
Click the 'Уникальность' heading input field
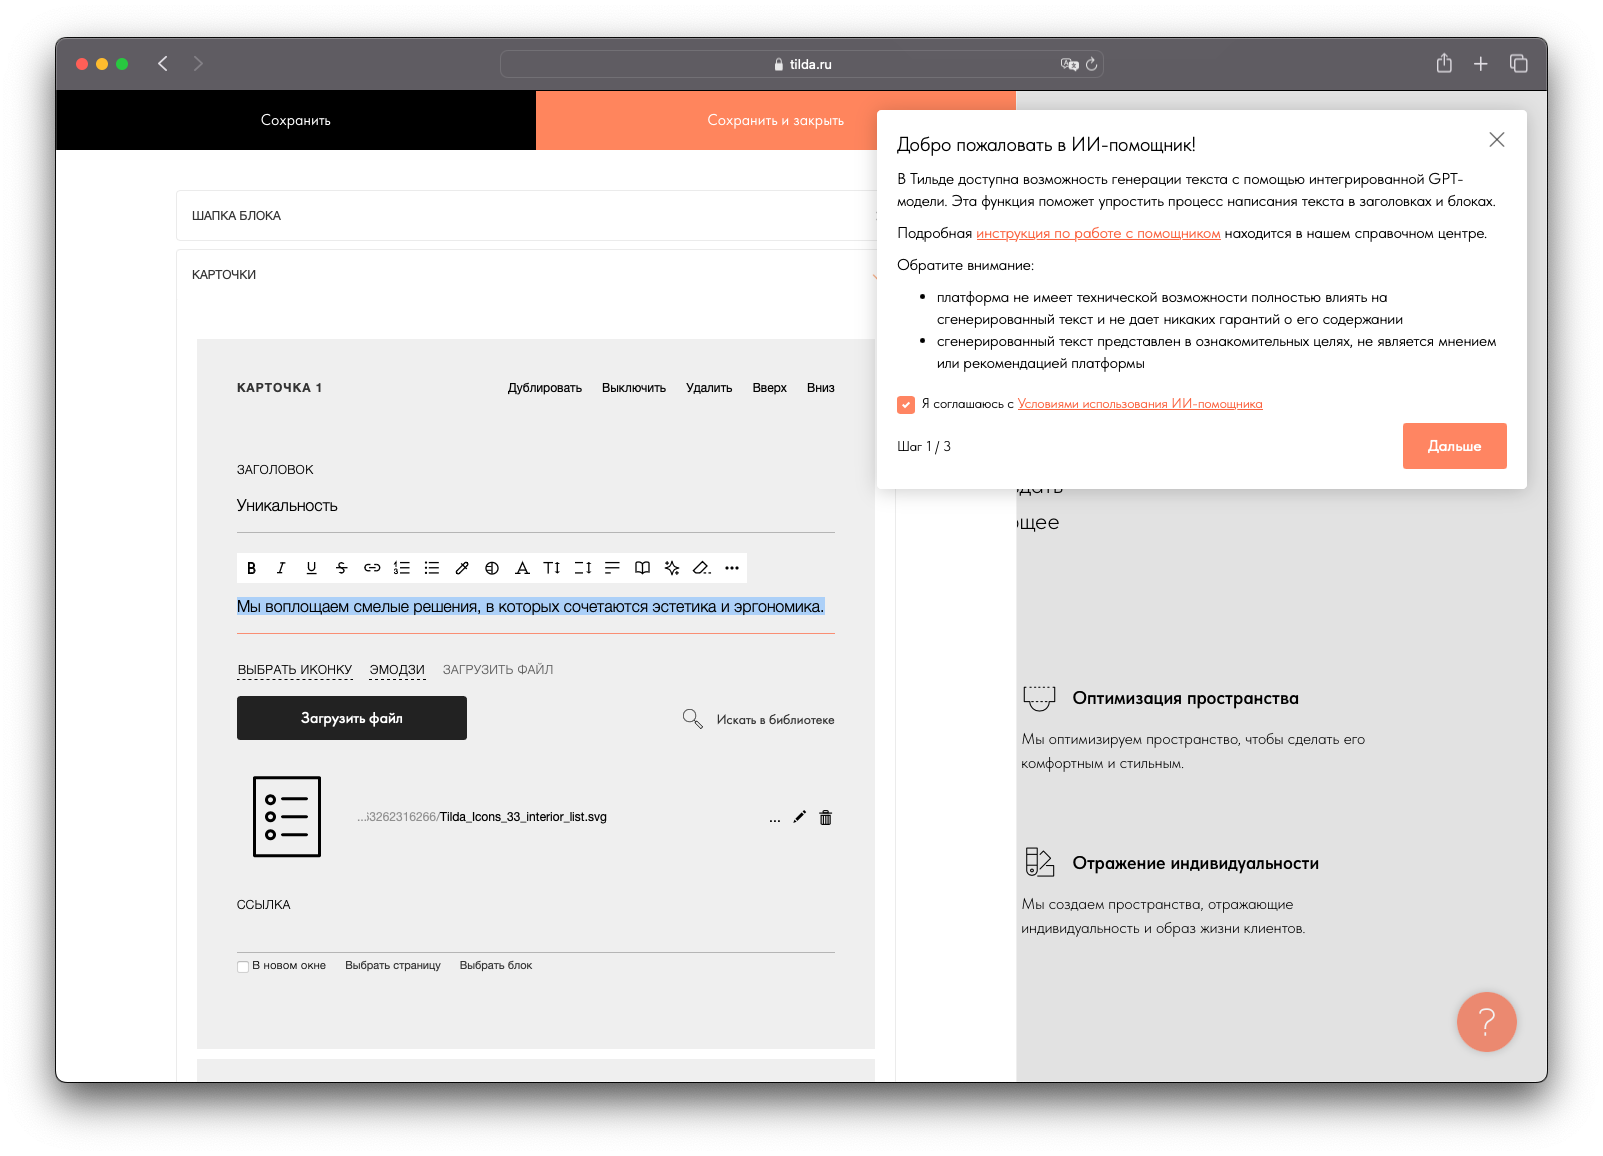(x=536, y=506)
